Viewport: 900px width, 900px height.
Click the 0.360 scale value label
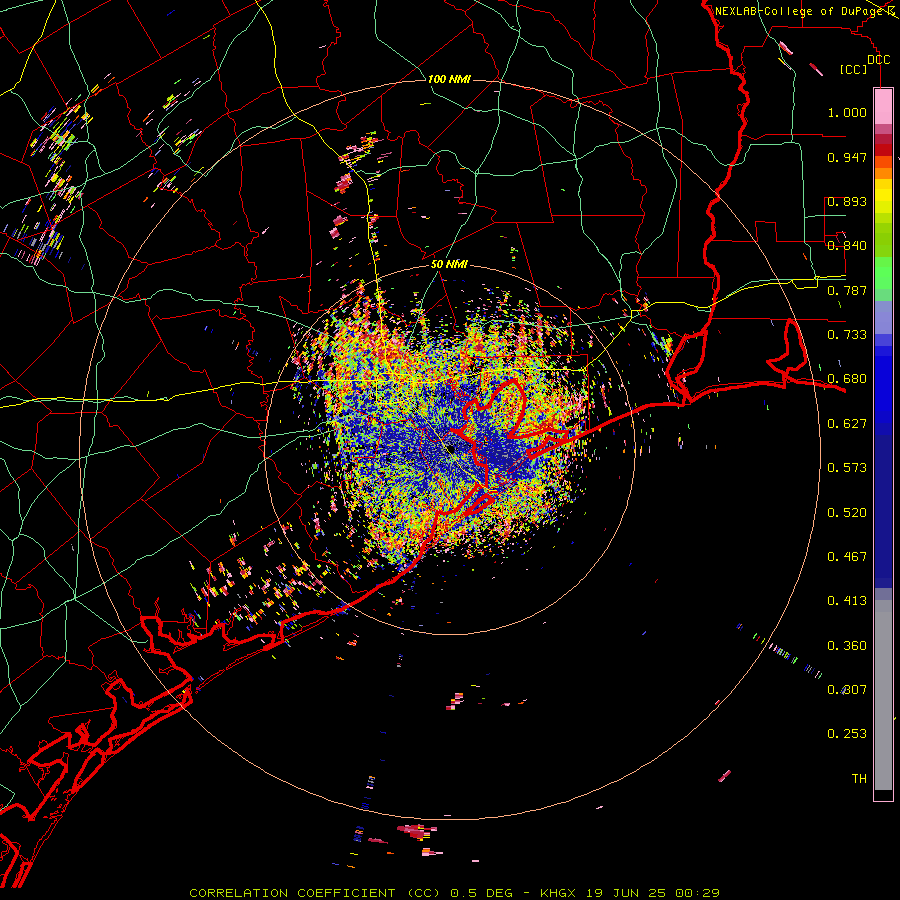click(x=847, y=646)
